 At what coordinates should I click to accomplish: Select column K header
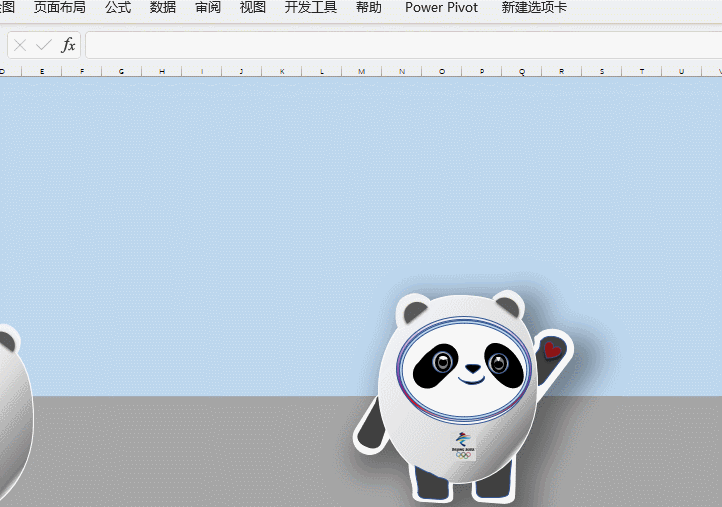[281, 71]
